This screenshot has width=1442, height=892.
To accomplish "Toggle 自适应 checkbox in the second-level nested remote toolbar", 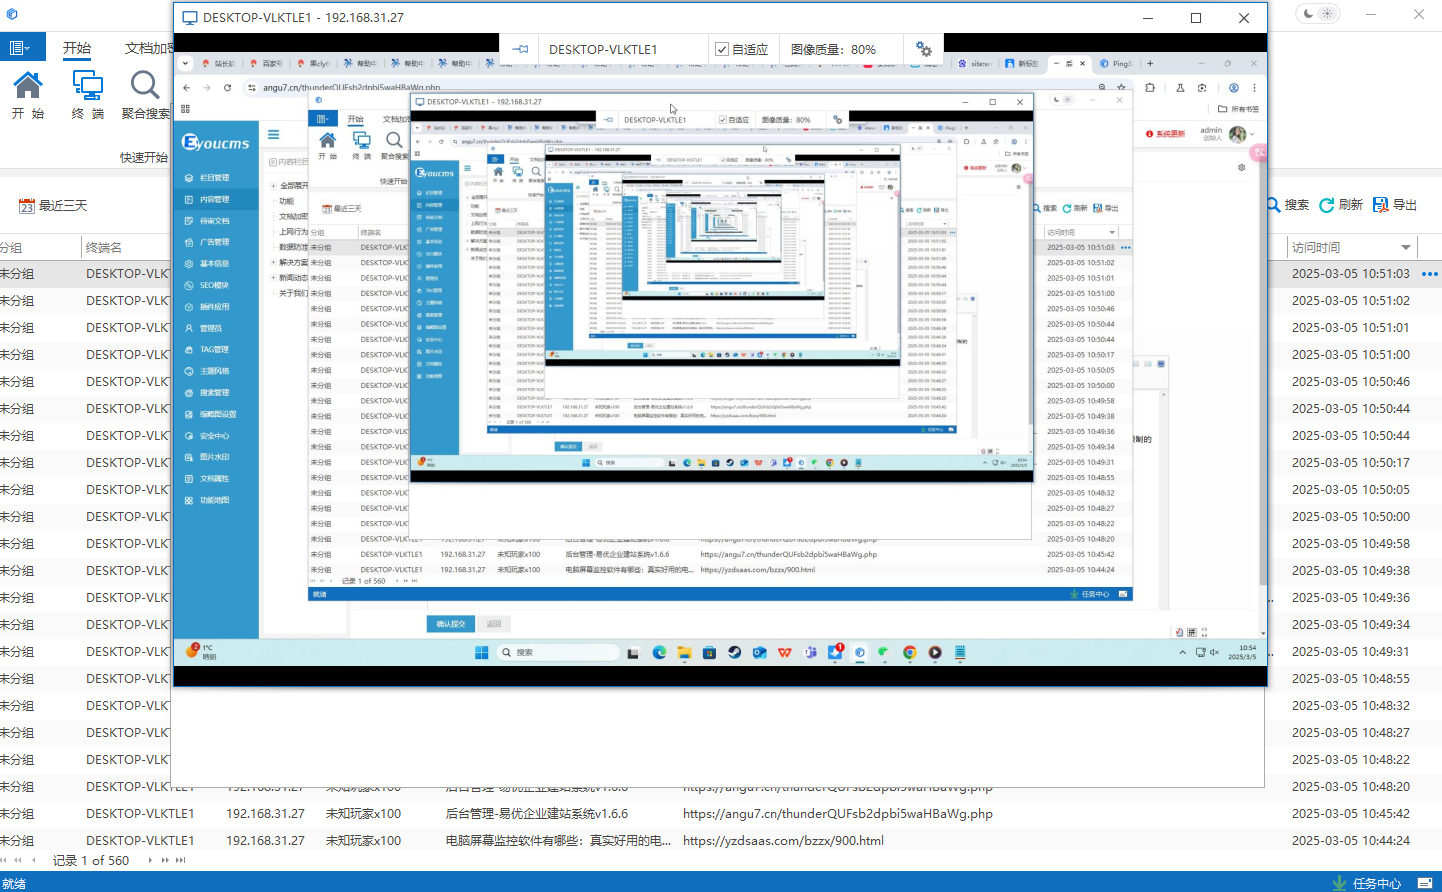I will (x=723, y=120).
